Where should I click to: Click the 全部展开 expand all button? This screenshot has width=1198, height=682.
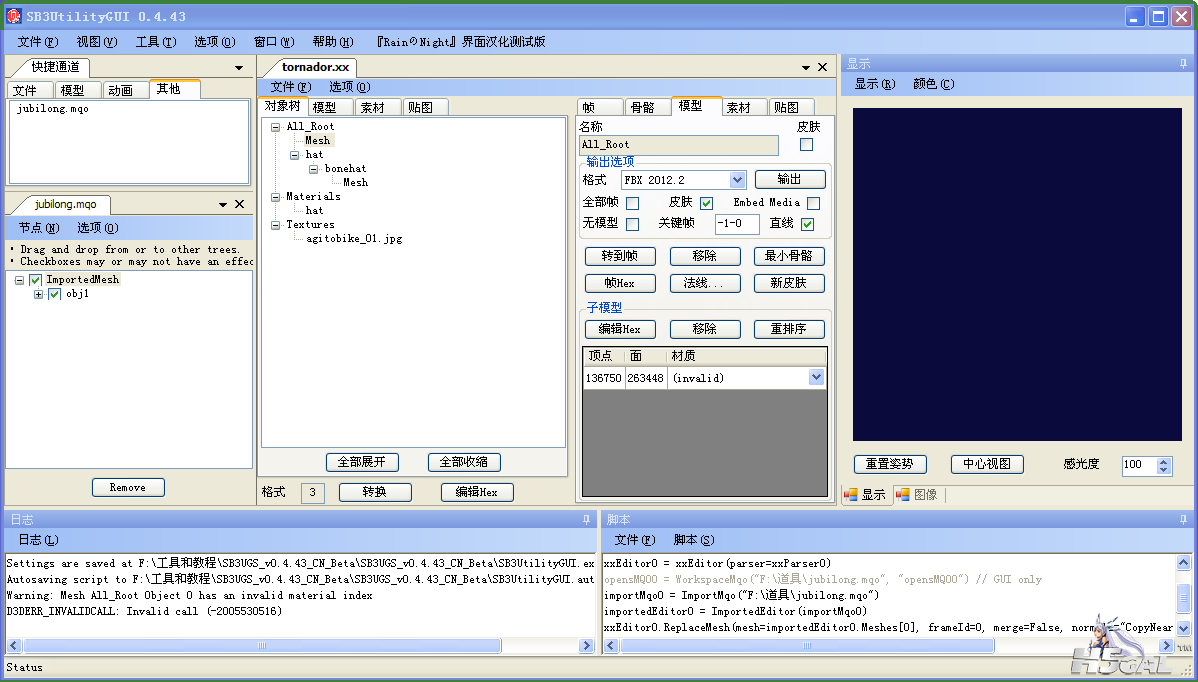pos(362,462)
